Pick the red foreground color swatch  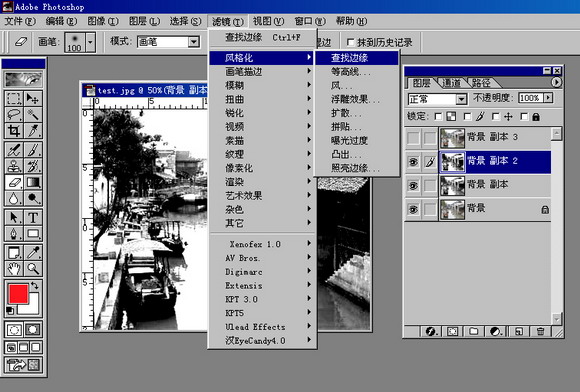18,294
